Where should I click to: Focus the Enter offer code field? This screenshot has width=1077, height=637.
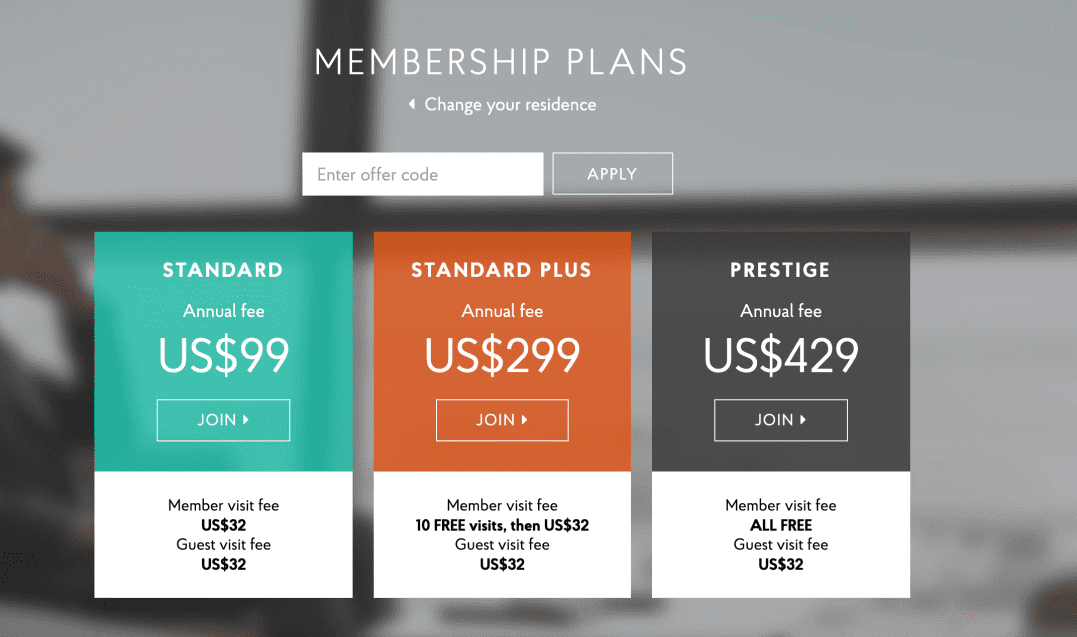tap(422, 174)
